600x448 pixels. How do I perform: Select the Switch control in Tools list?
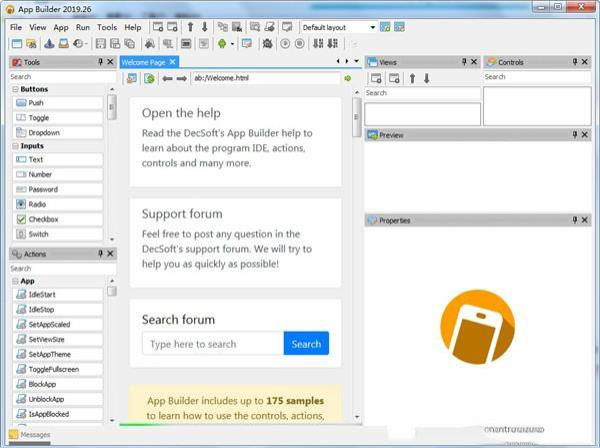click(x=38, y=234)
